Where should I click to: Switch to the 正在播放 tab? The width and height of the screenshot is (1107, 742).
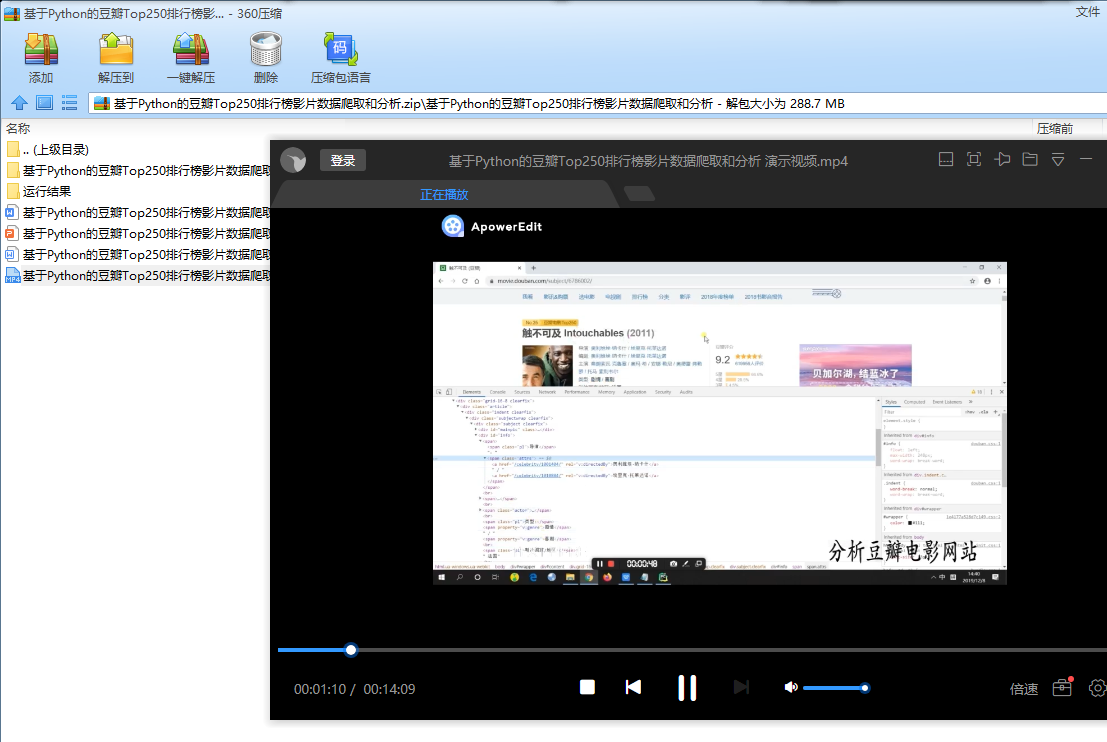point(444,194)
